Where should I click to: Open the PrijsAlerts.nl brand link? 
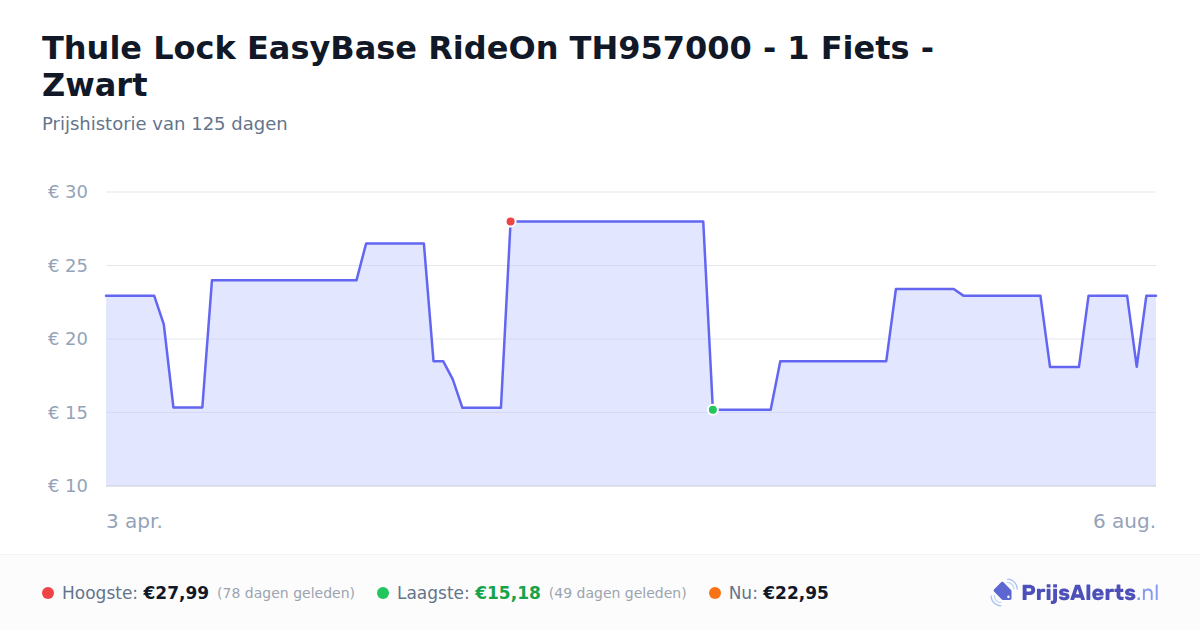(1075, 593)
